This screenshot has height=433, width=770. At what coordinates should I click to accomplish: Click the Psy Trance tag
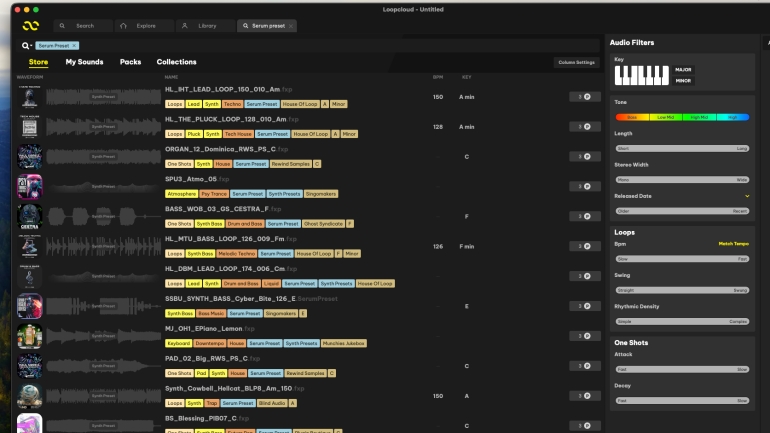pyautogui.click(x=214, y=194)
